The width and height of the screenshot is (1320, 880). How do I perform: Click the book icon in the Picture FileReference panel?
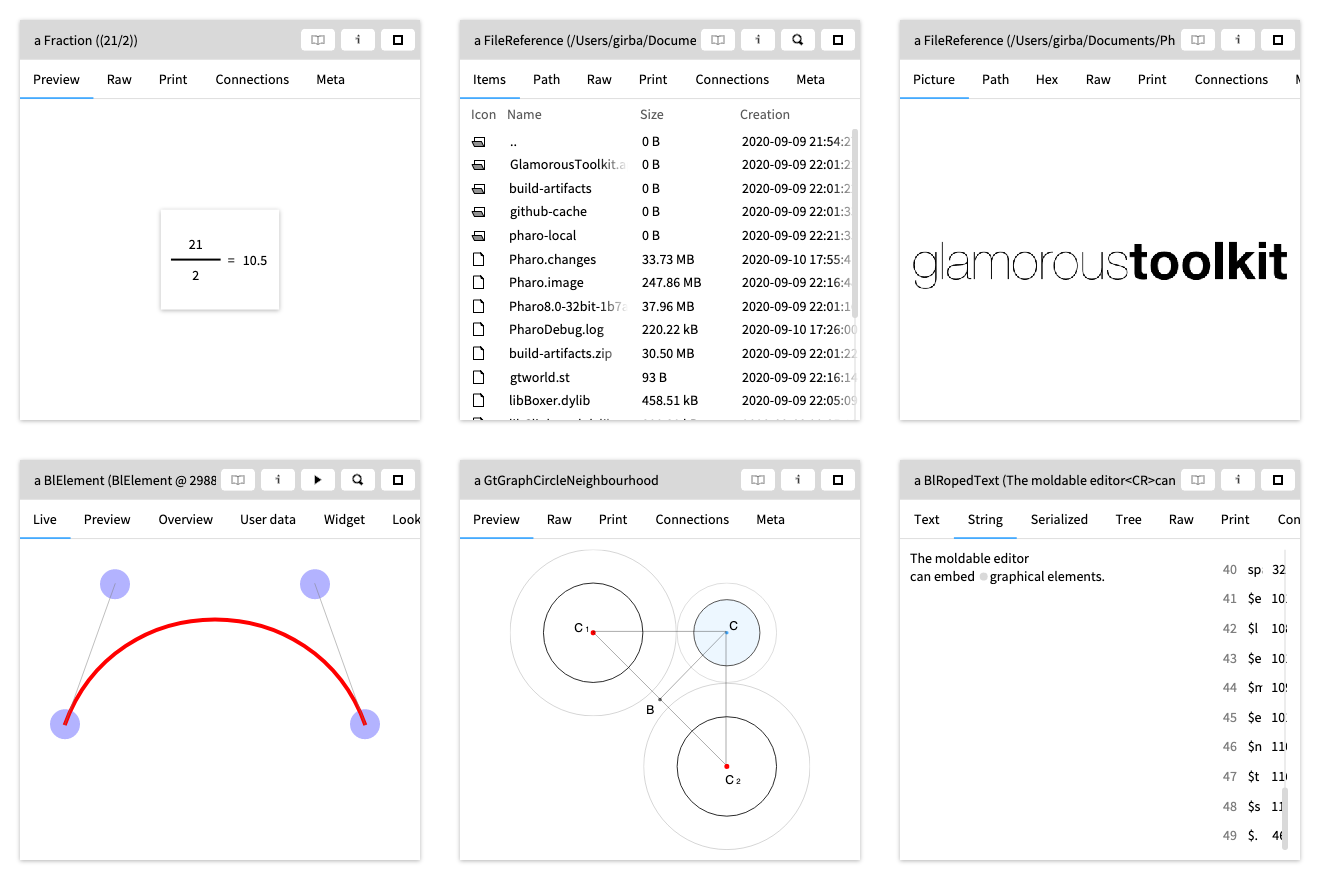coord(1198,40)
